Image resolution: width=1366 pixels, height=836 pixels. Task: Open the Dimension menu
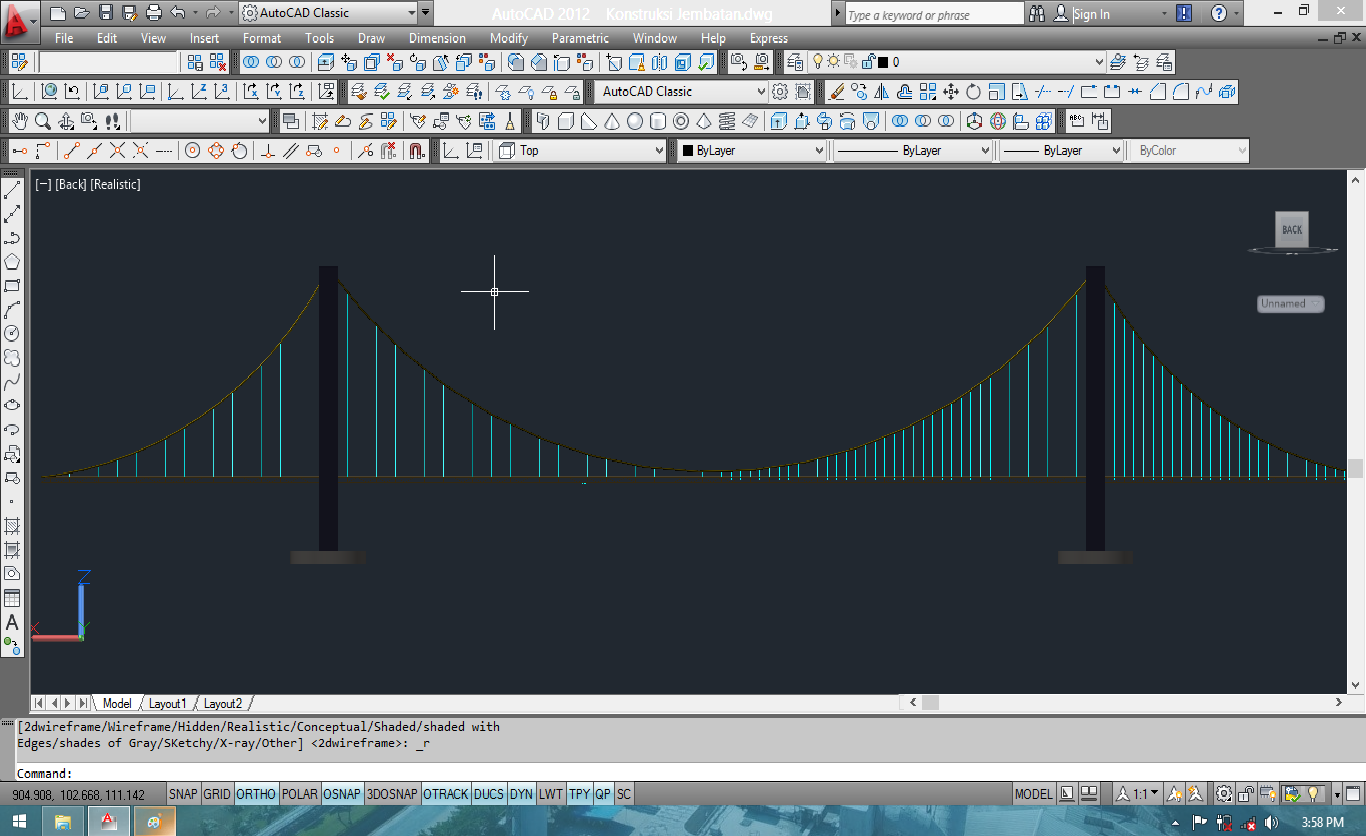tap(437, 38)
